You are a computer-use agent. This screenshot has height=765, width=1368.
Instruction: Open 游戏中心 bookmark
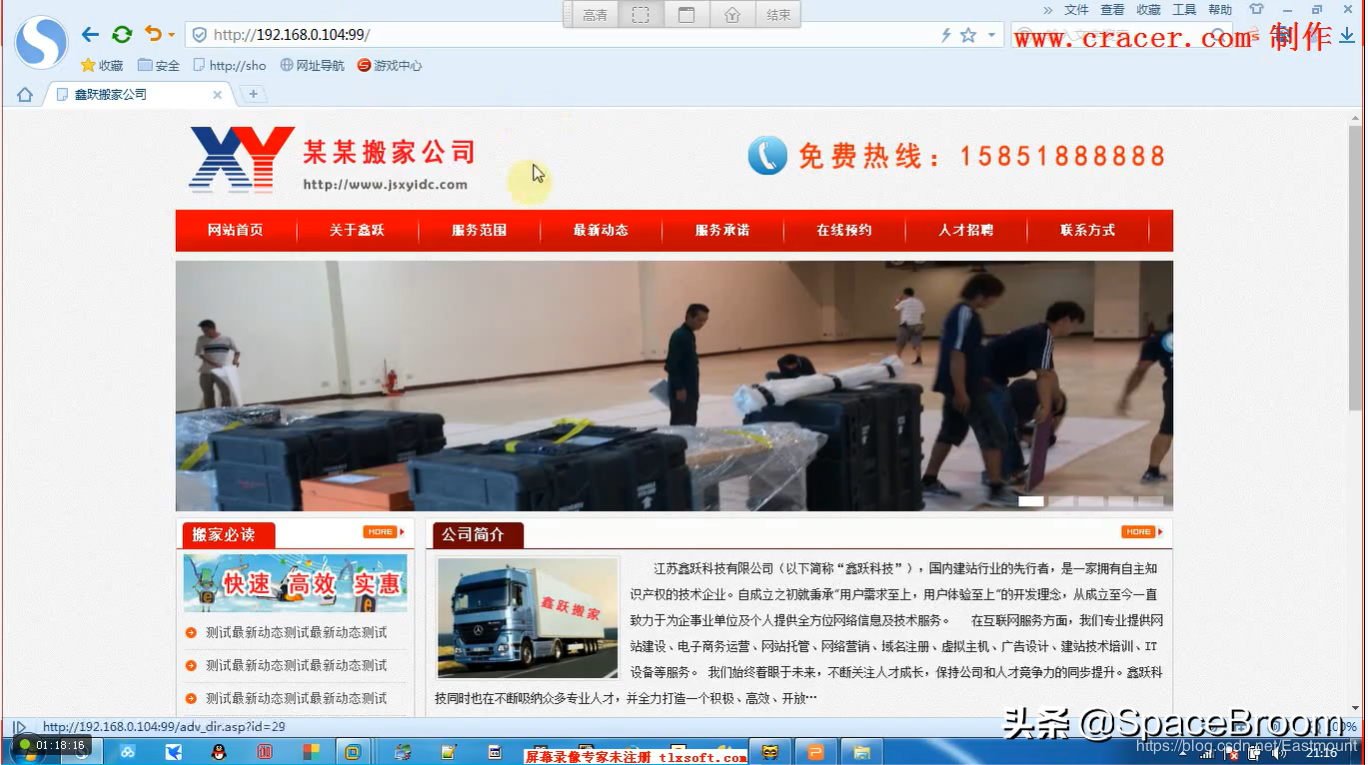point(390,65)
